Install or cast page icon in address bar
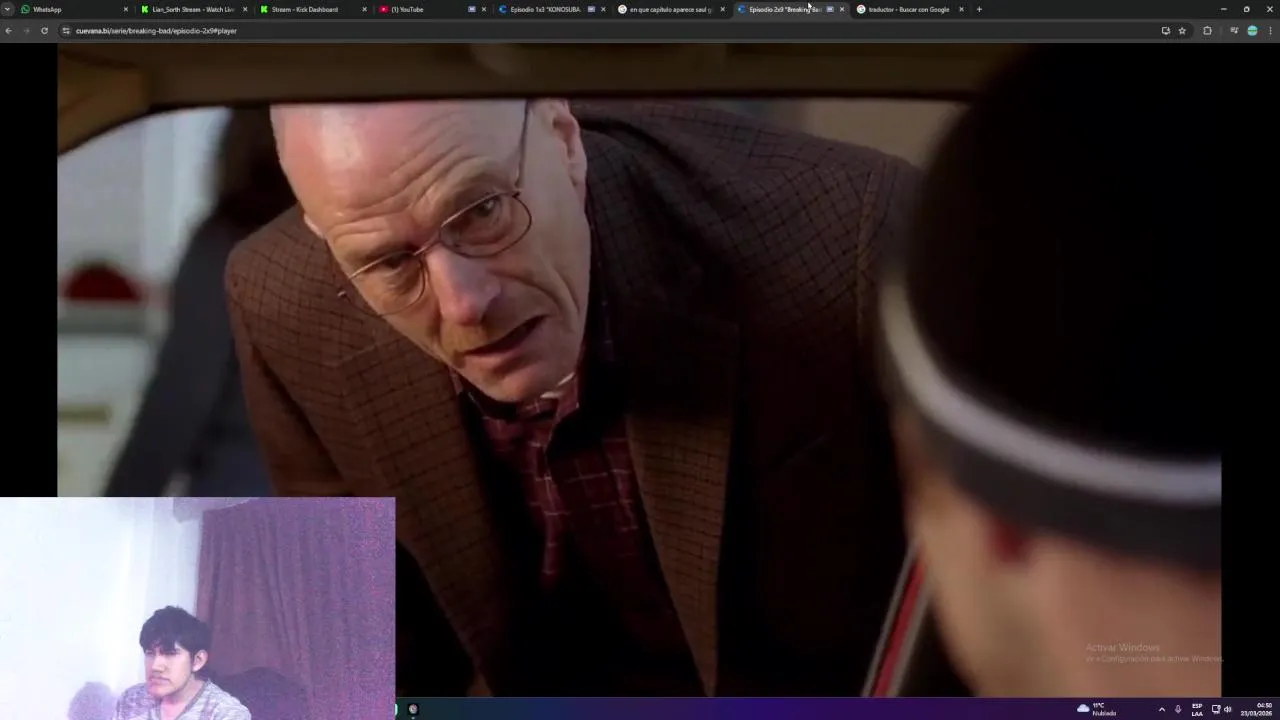Screen dimensions: 1280x720 coord(1165,31)
